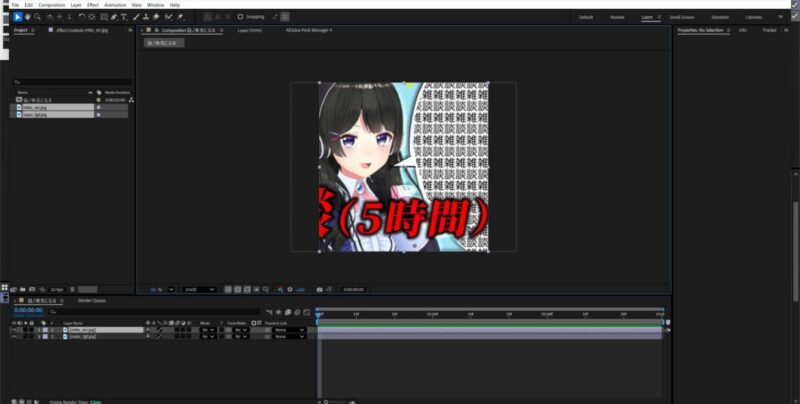The width and height of the screenshot is (800, 404).
Task: Open Parent & Link dropdown for layer 1
Action: [289, 330]
